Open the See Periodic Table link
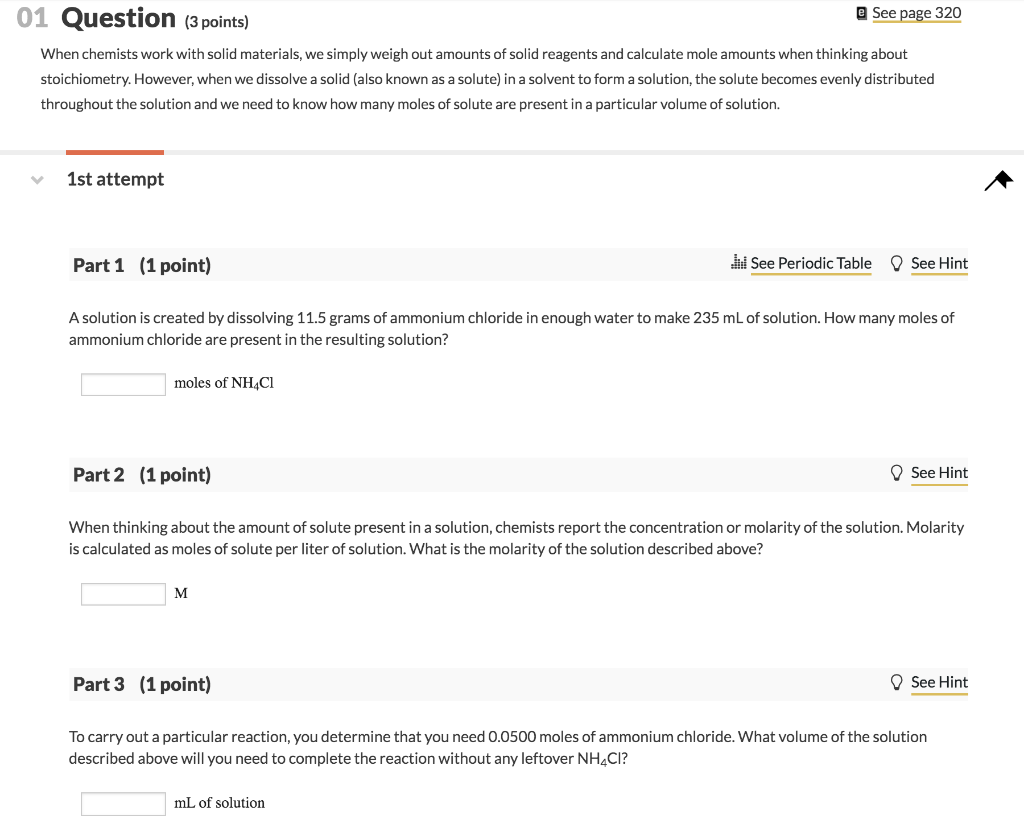The height and width of the screenshot is (823, 1024). pos(811,263)
